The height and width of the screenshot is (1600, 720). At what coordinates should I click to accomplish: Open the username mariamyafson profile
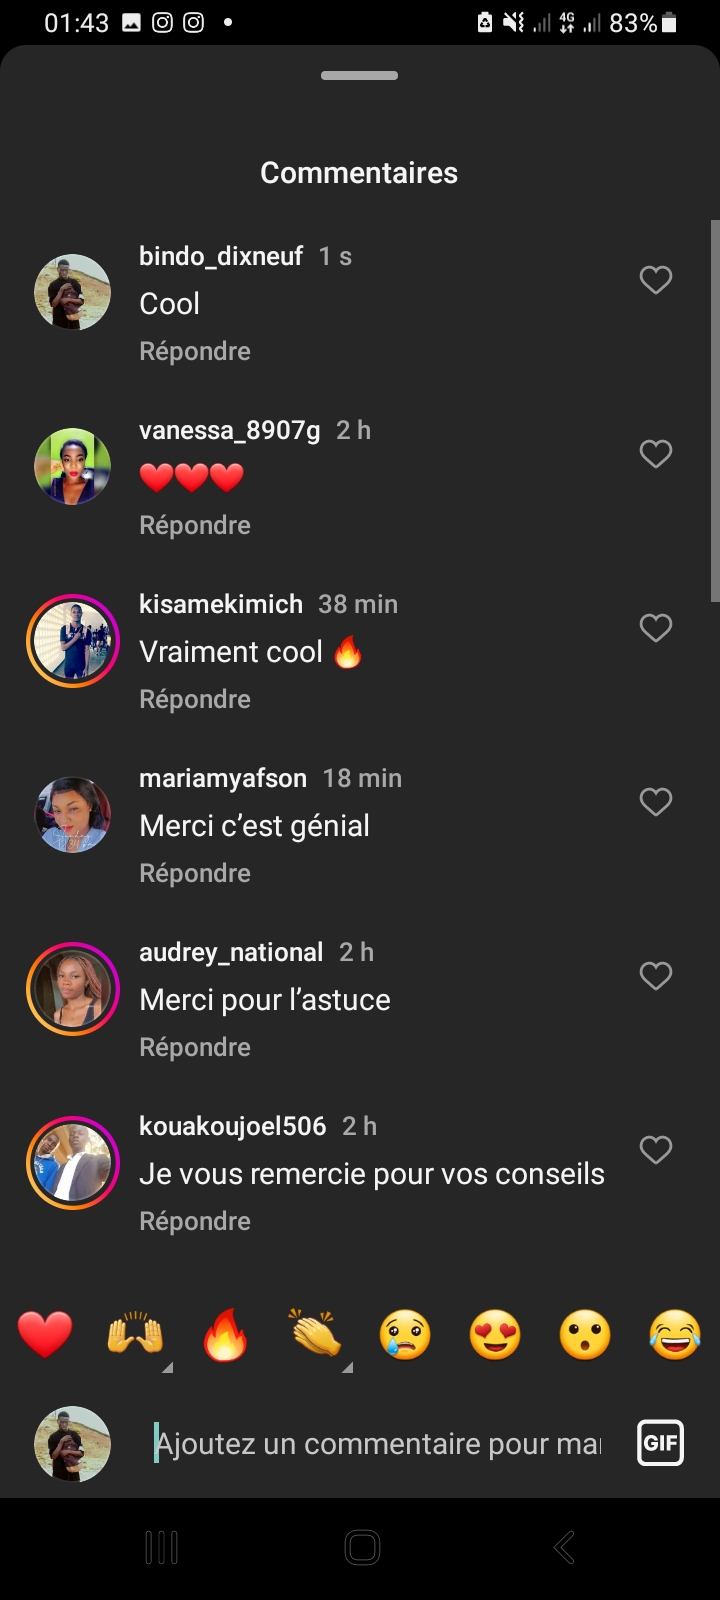223,778
